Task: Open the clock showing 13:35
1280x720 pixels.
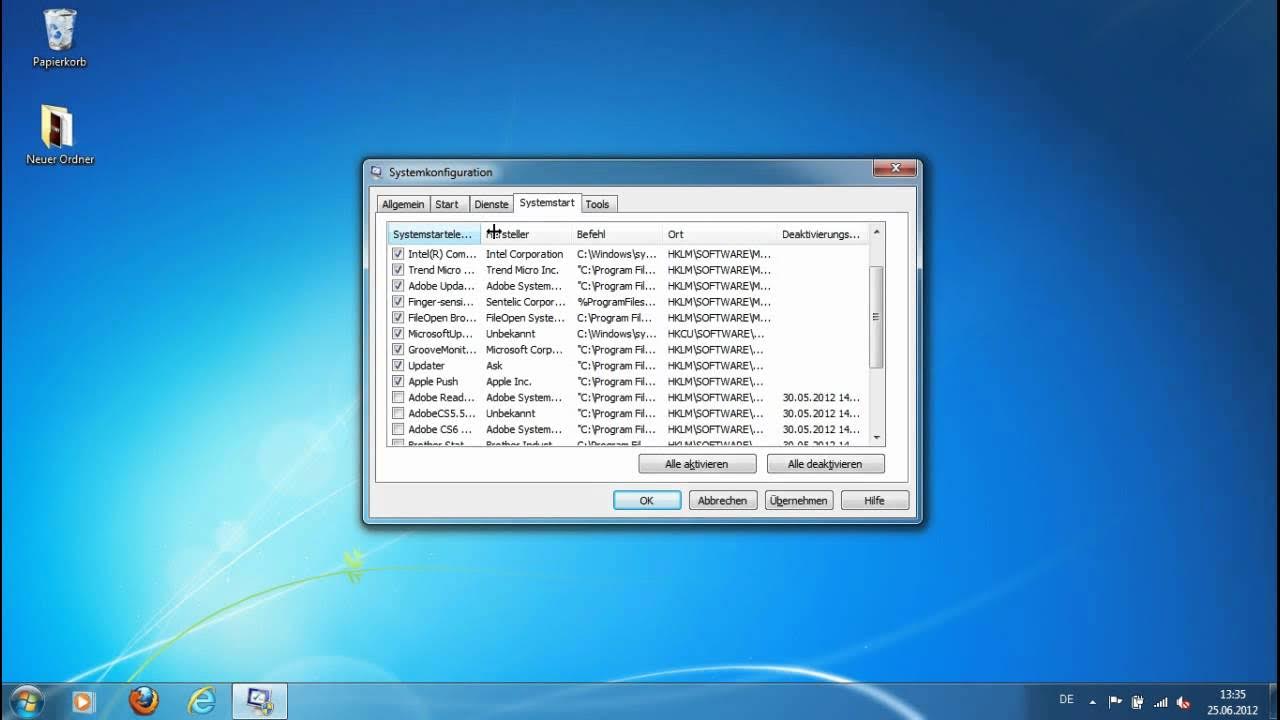Action: point(1233,702)
